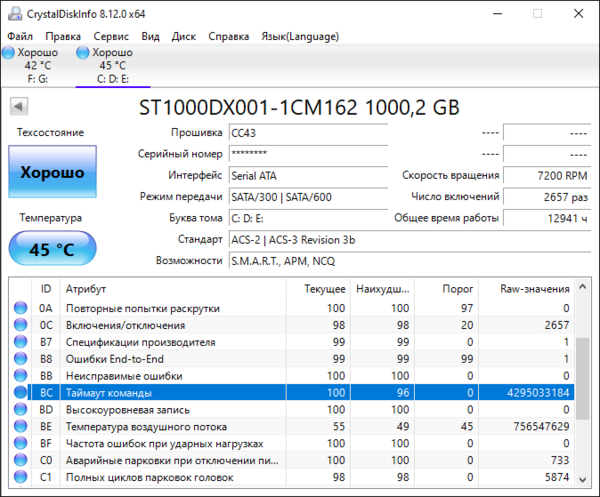Image resolution: width=600 pixels, height=497 pixels.
Task: Select disk tab Хорошо 45 °C
Action: click(x=112, y=65)
